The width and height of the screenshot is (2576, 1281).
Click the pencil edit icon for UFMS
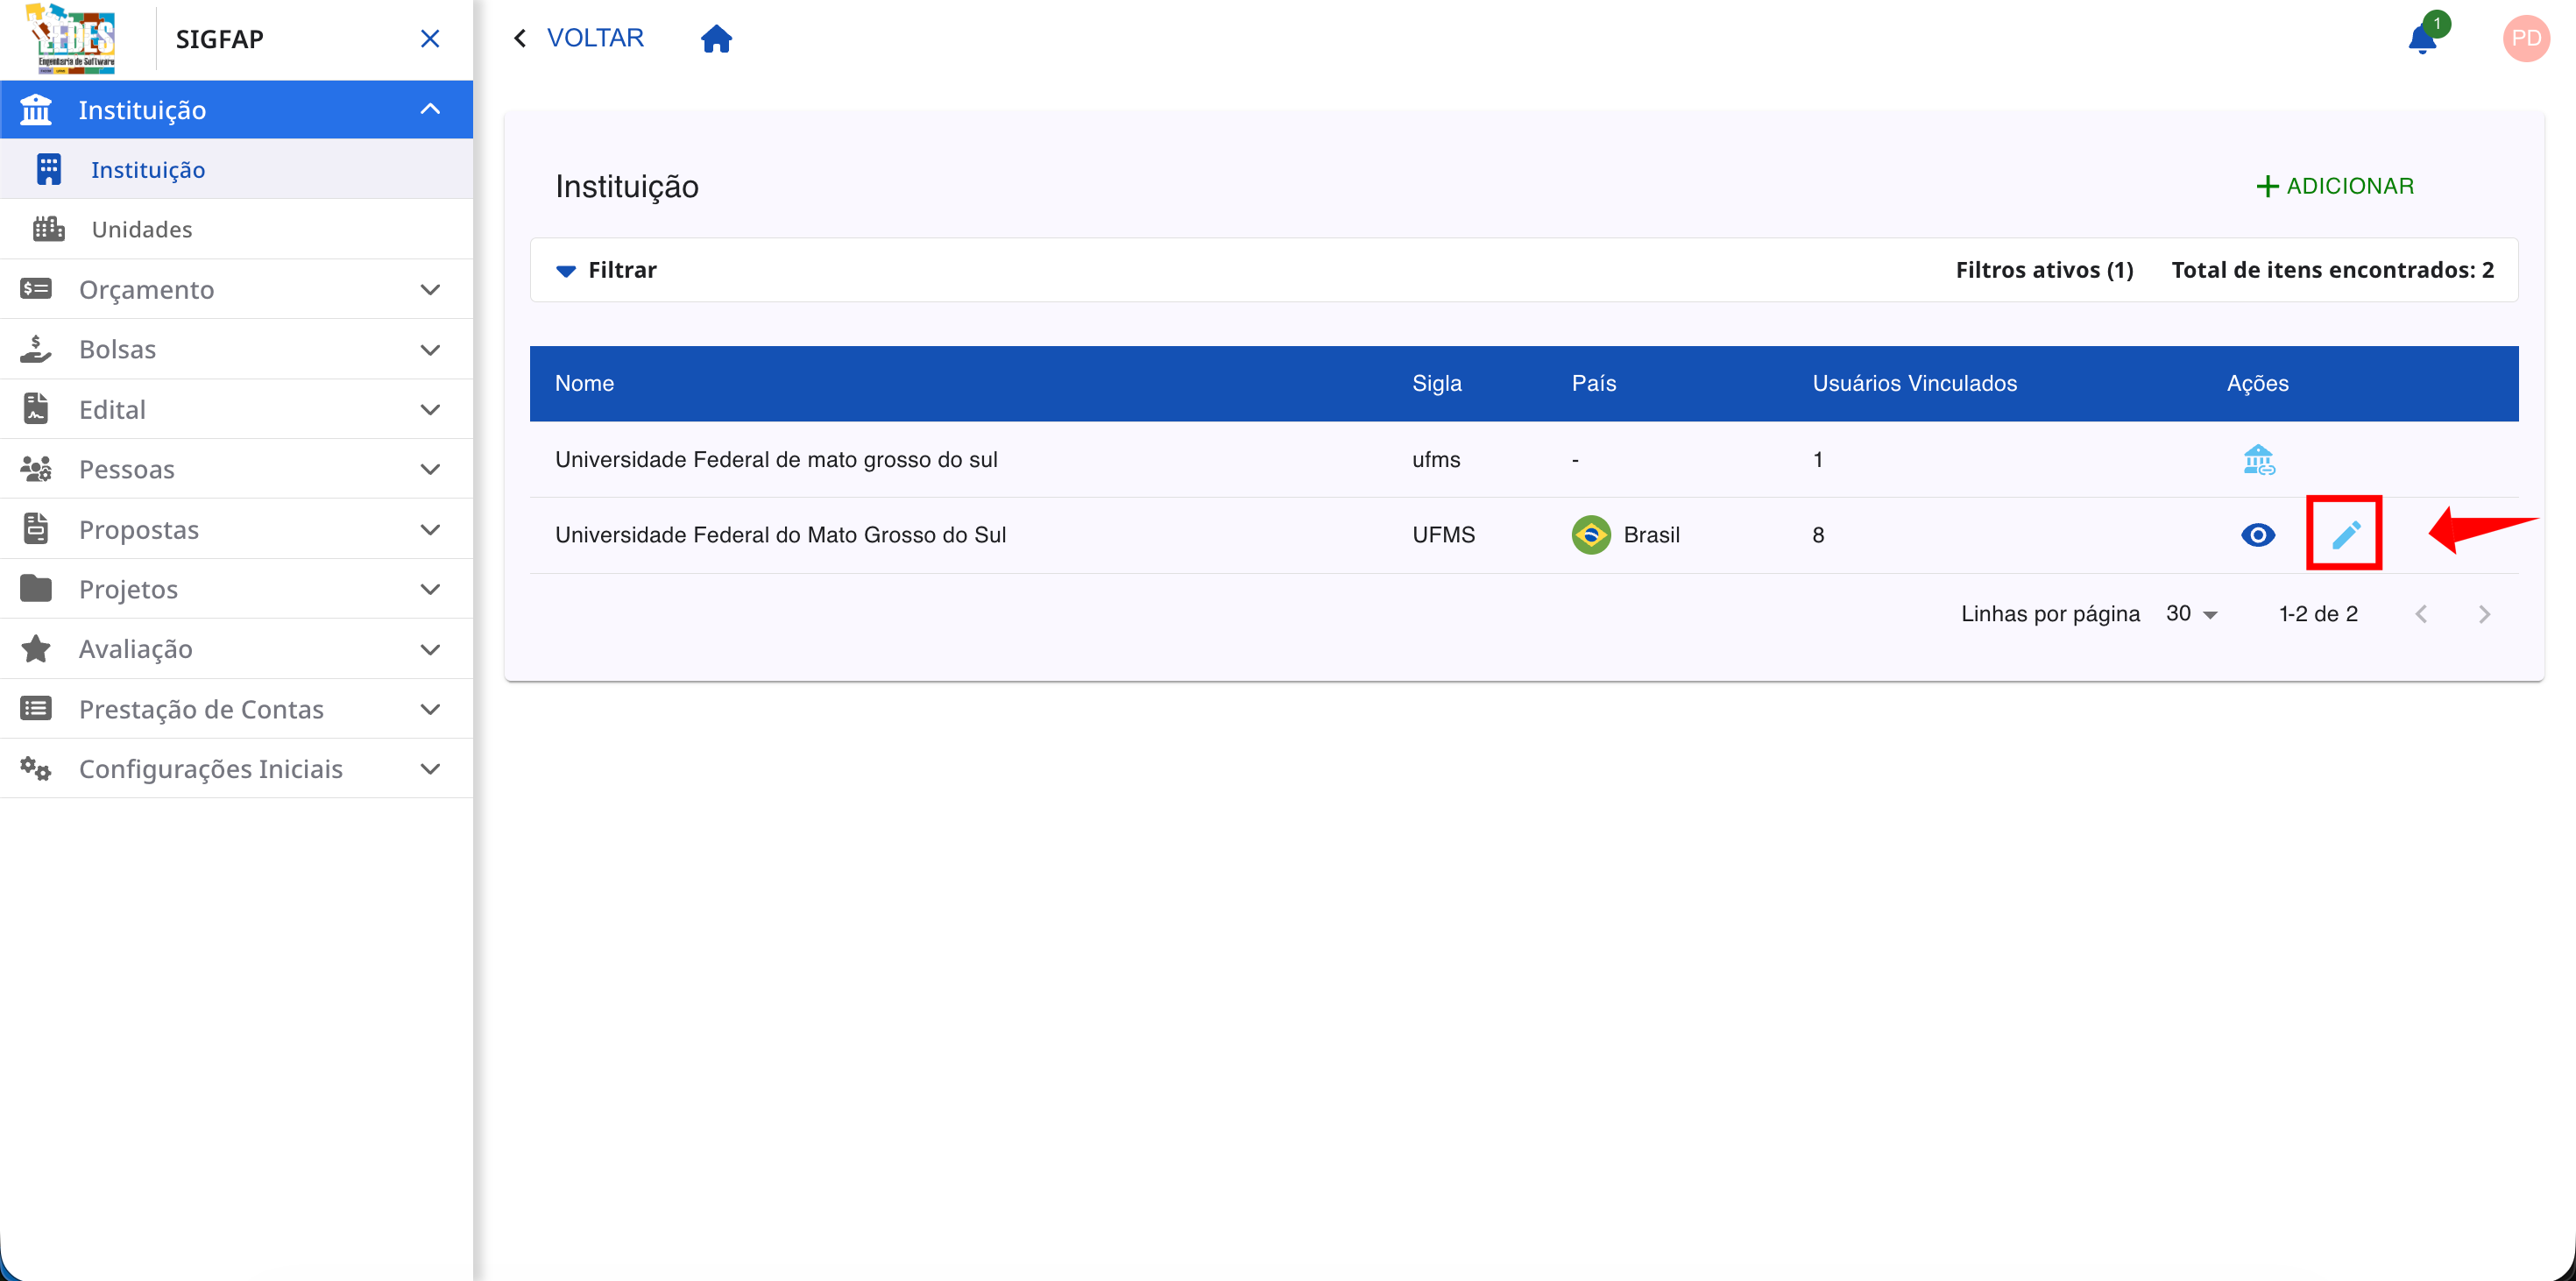pyautogui.click(x=2345, y=535)
